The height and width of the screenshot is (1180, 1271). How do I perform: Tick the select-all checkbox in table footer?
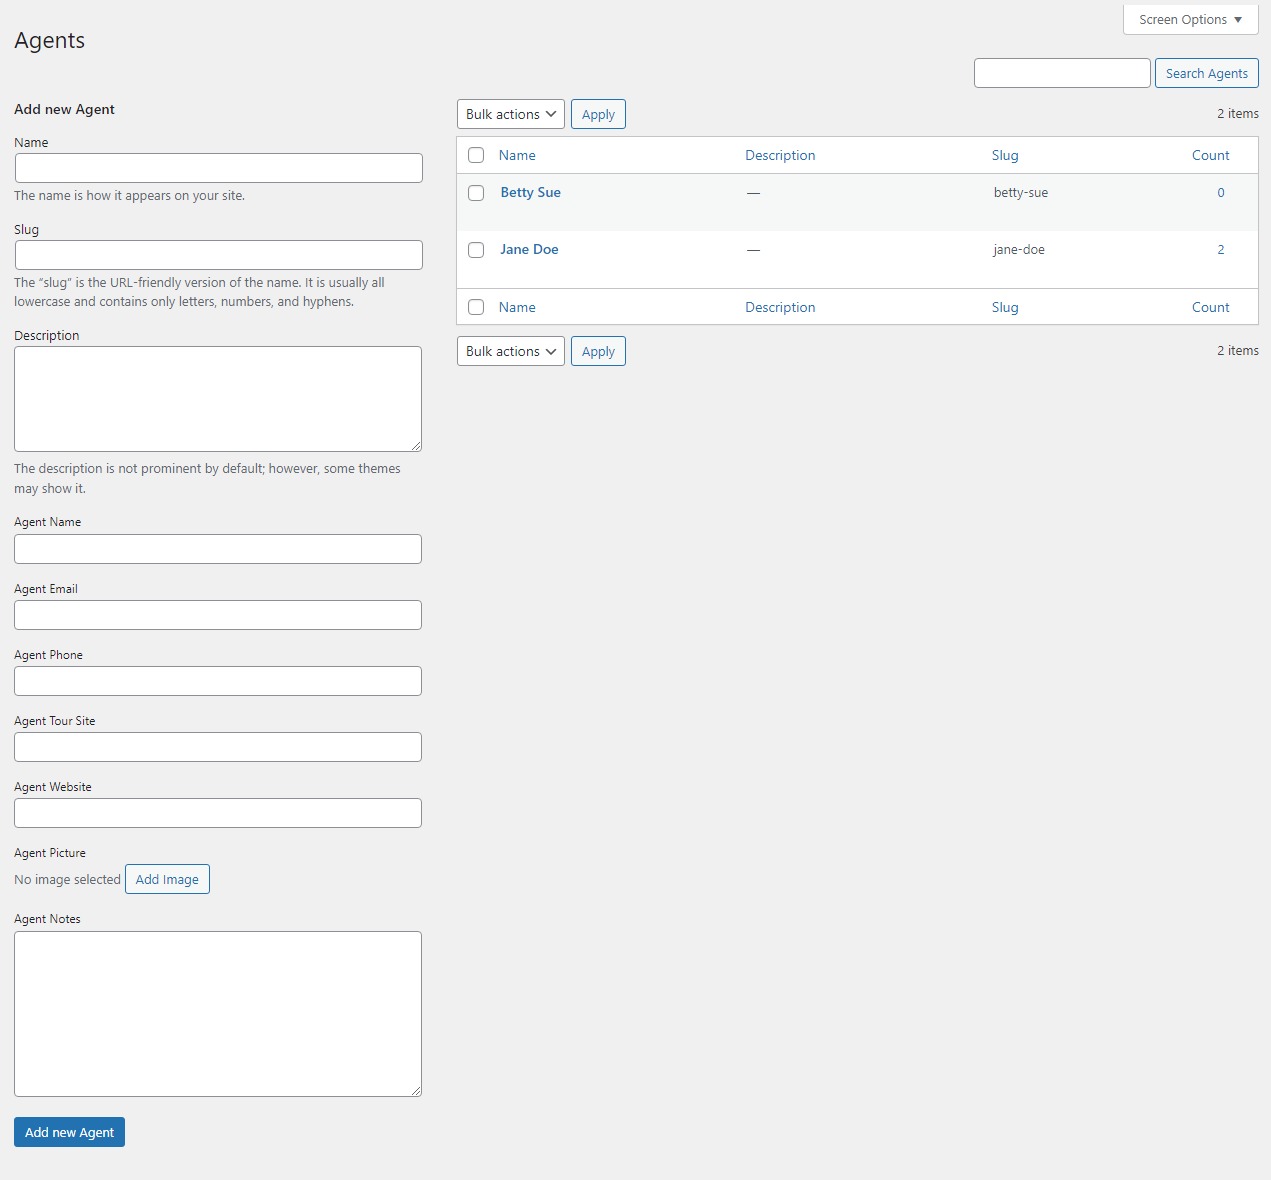476,307
